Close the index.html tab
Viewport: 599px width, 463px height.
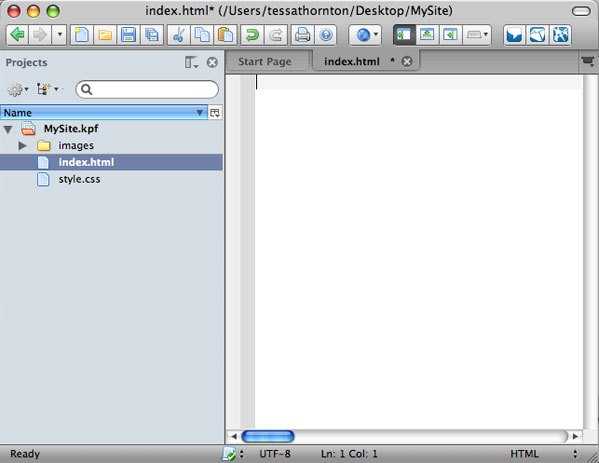[407, 62]
